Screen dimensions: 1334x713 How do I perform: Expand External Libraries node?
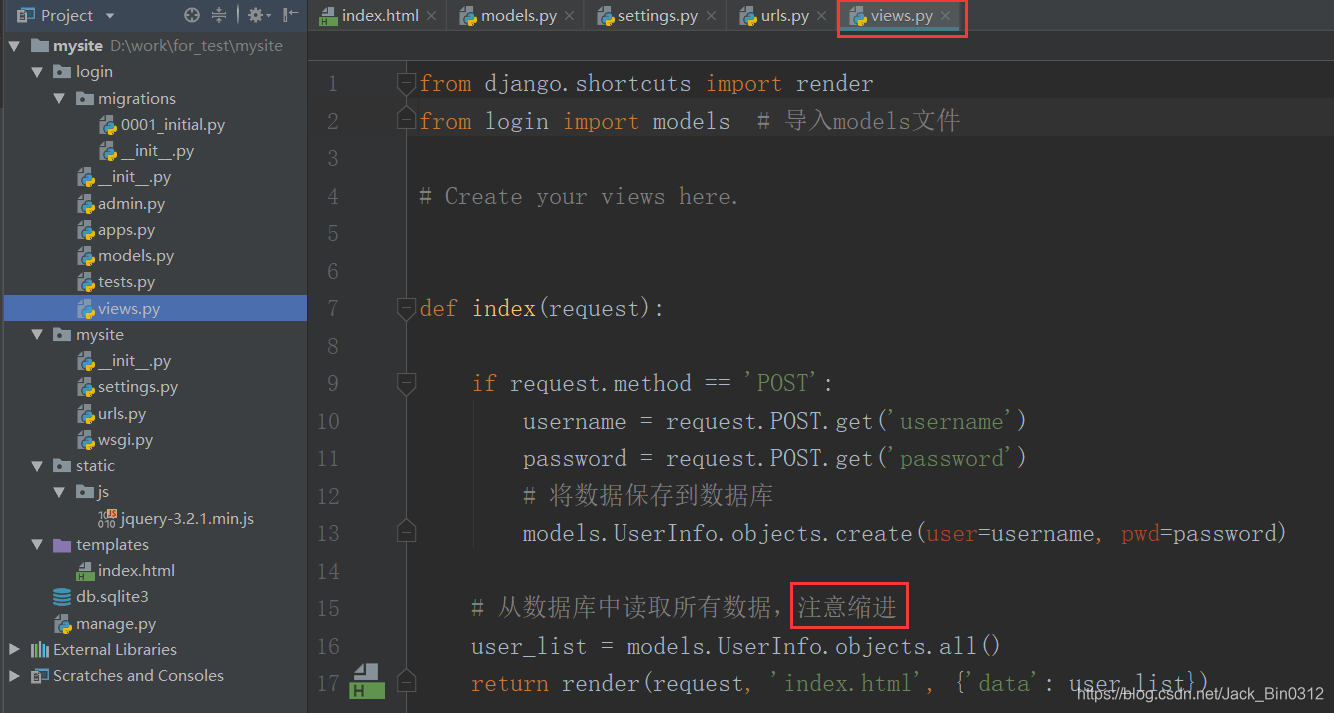tap(15, 650)
